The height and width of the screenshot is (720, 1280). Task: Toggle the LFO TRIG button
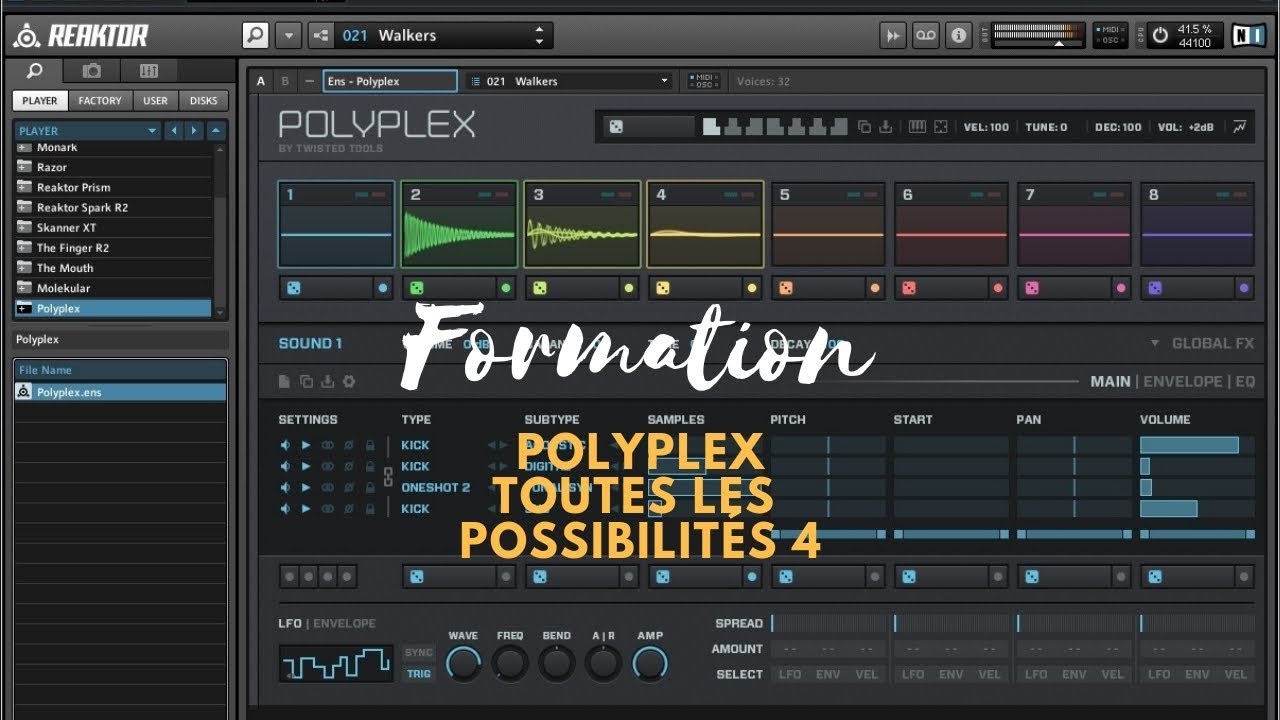tap(419, 674)
